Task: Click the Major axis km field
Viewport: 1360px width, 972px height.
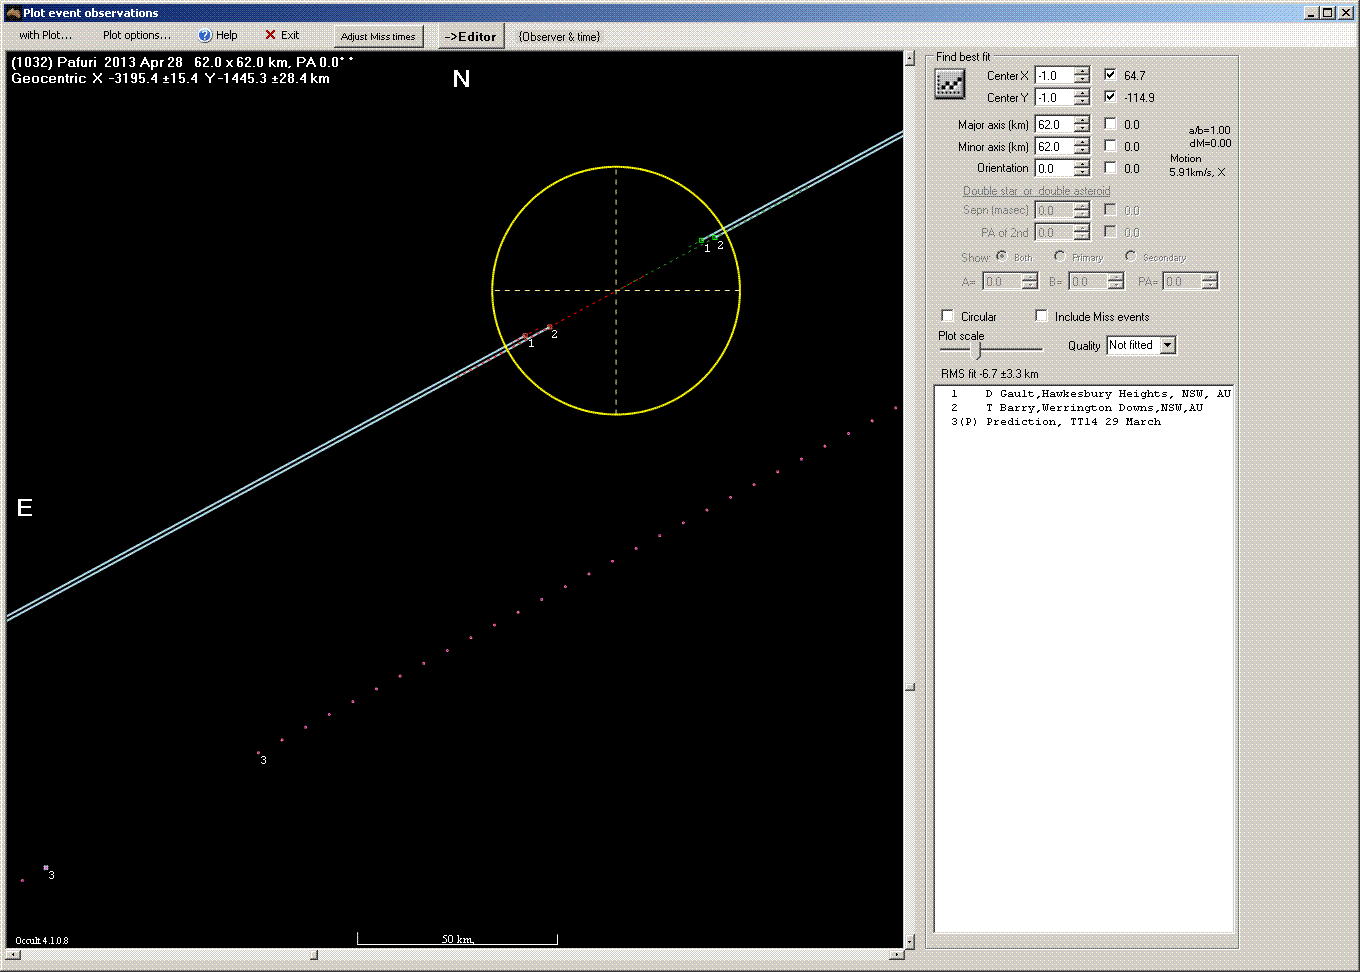Action: (x=1054, y=125)
